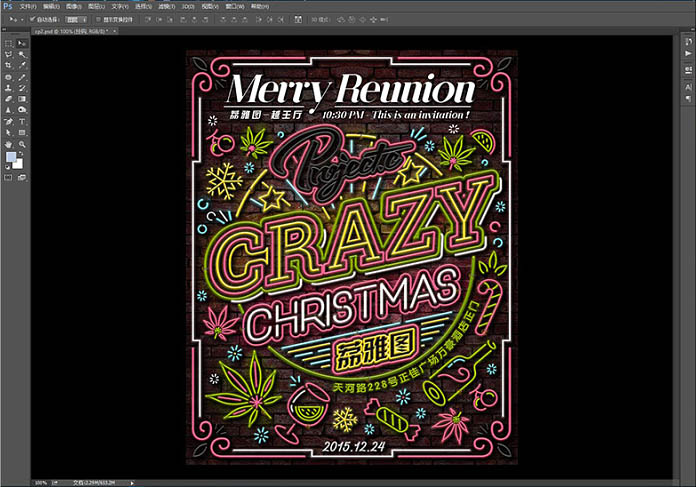Select the Zoom tool

[22, 143]
